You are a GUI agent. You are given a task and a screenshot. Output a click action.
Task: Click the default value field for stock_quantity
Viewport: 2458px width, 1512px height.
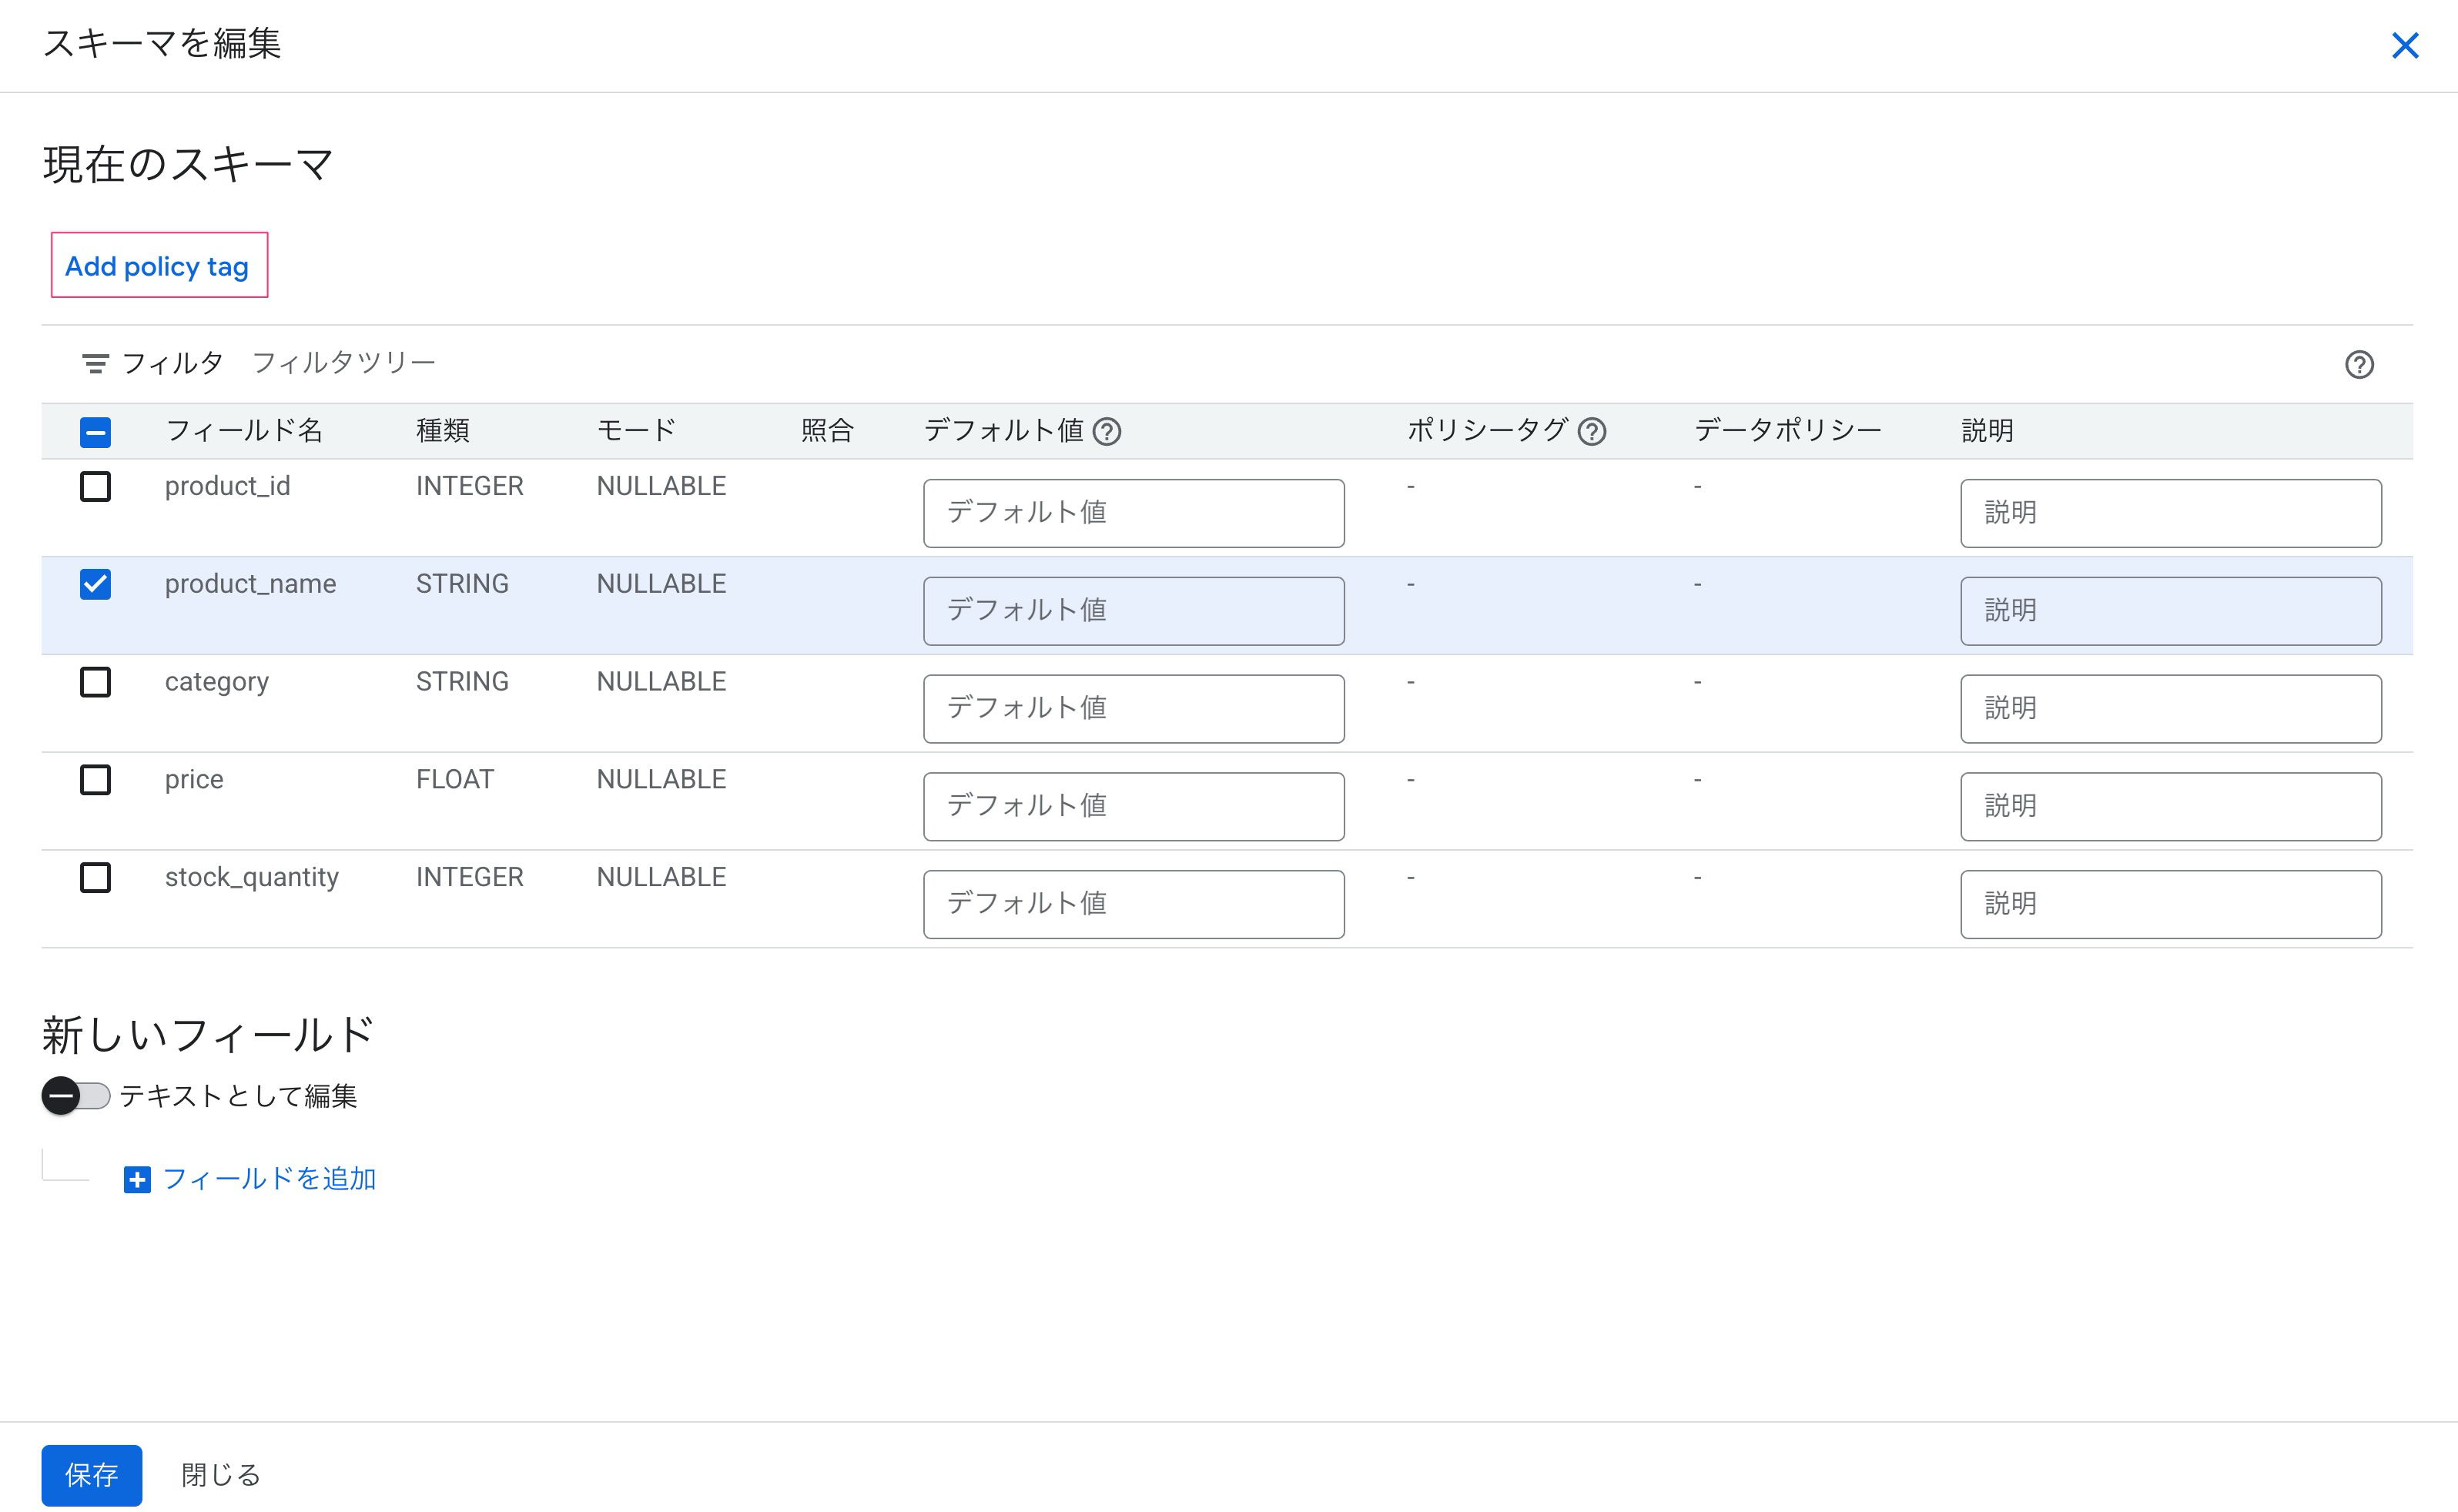coord(1133,905)
